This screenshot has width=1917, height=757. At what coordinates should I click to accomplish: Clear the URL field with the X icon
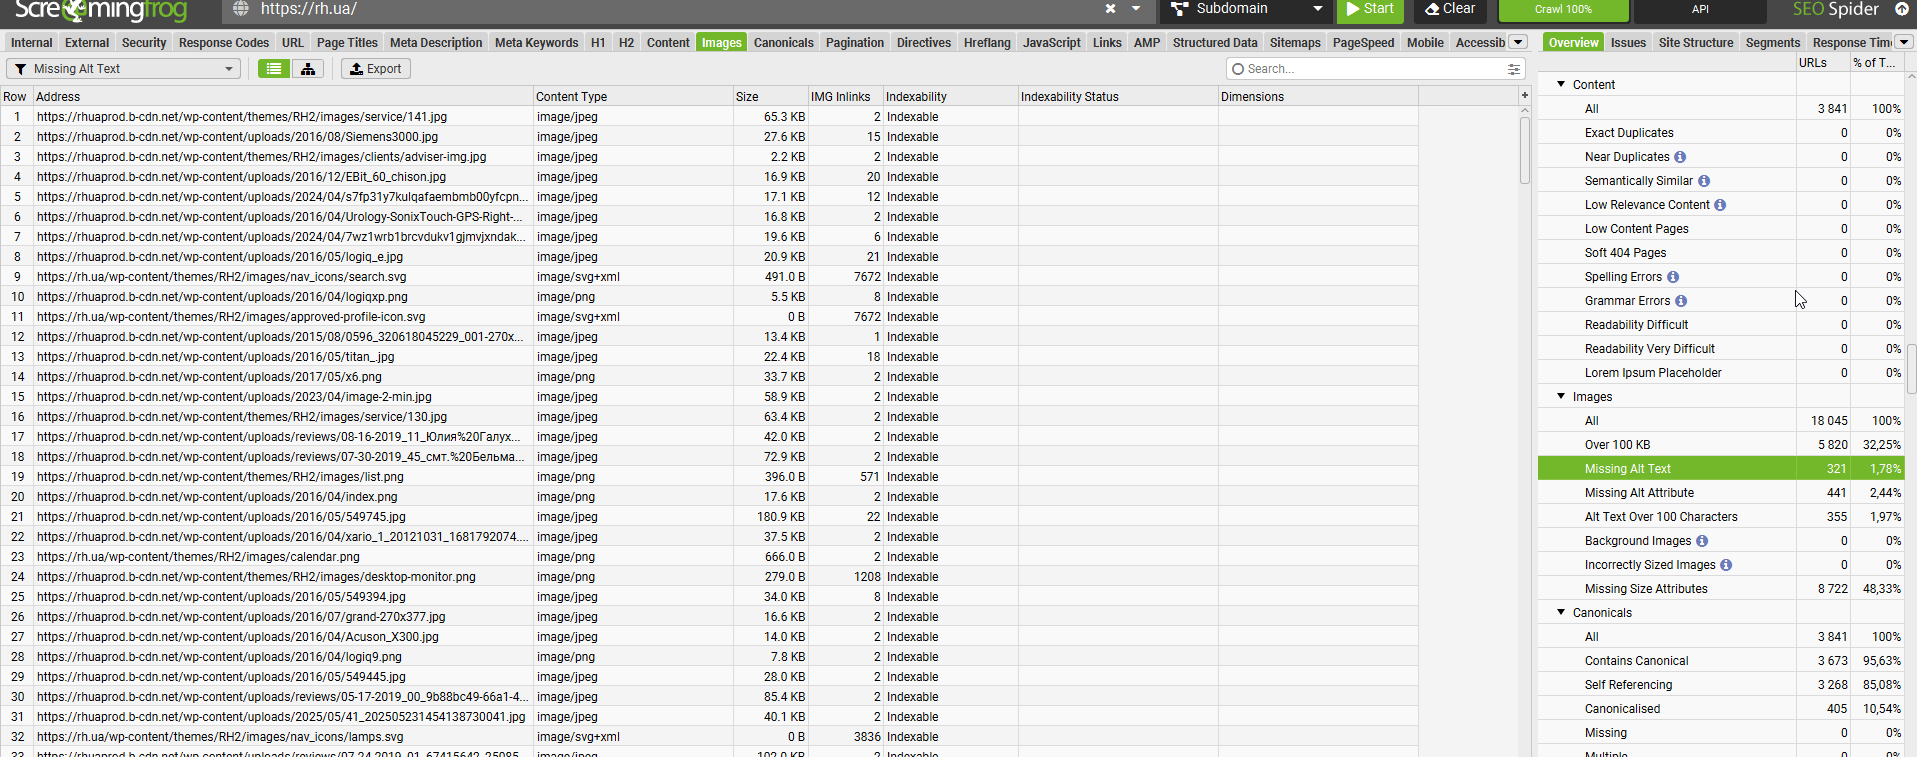(x=1110, y=9)
